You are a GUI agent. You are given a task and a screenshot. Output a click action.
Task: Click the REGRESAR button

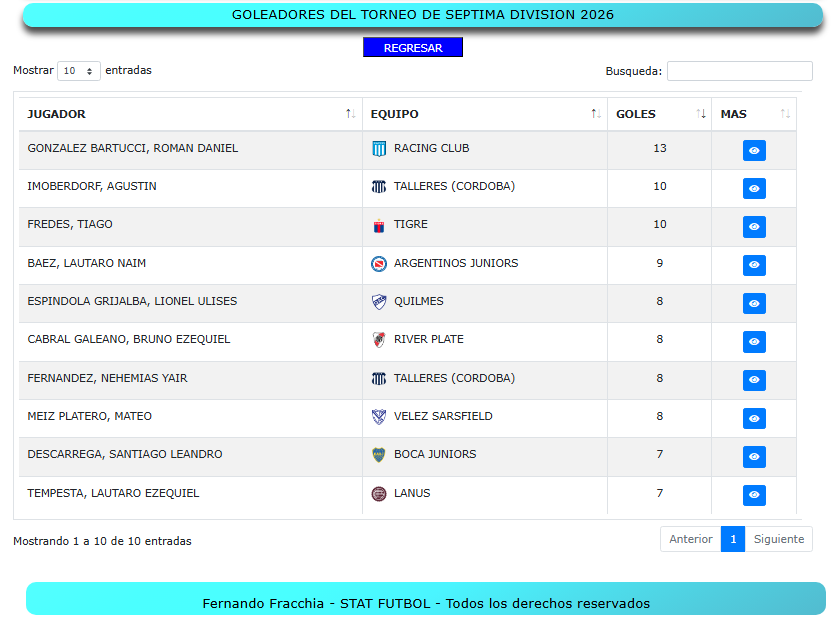click(x=413, y=47)
